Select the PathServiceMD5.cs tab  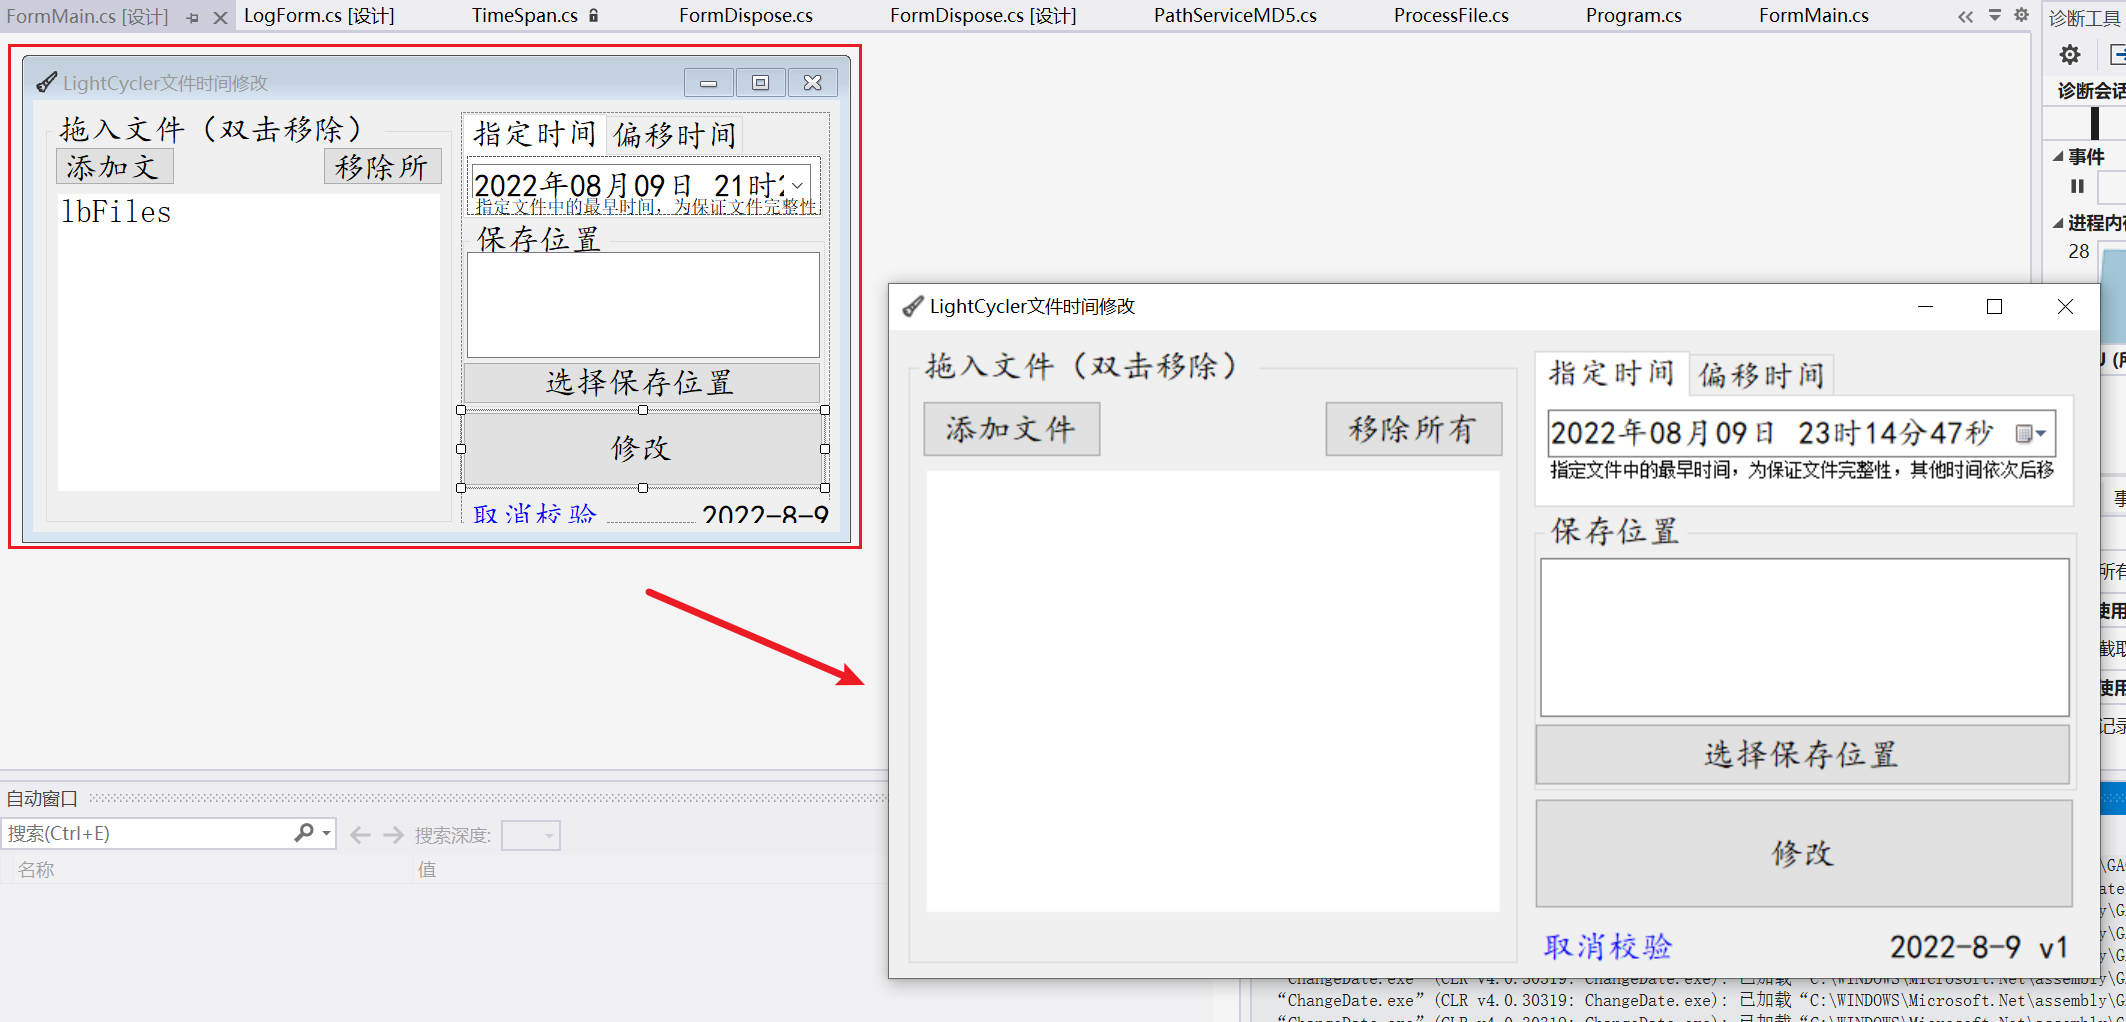[x=1235, y=16]
